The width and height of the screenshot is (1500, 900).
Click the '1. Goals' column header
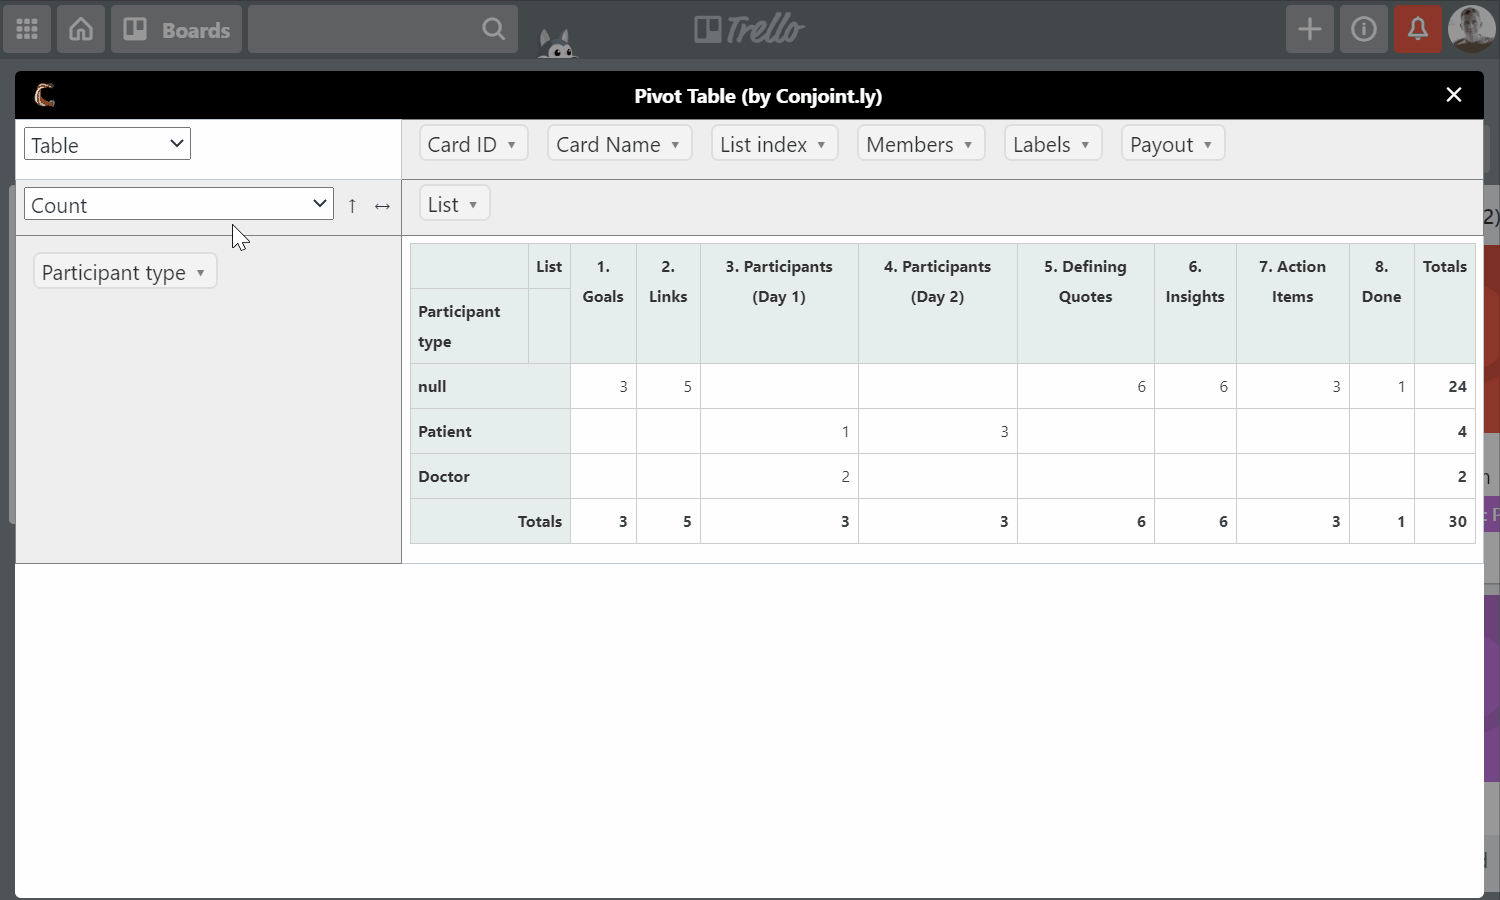[x=603, y=303]
